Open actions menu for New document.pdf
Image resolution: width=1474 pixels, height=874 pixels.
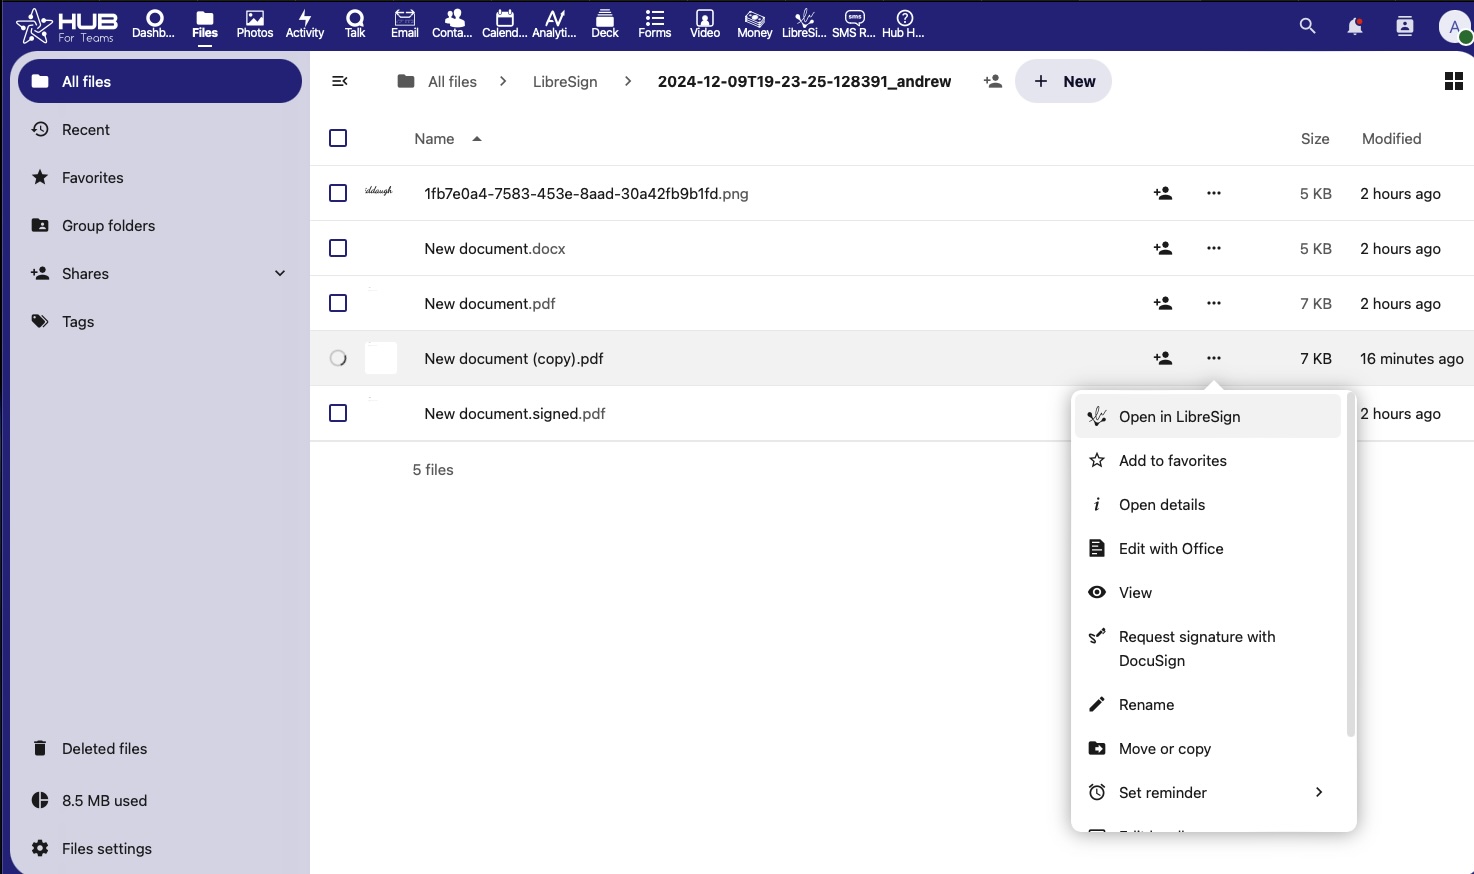tap(1213, 303)
